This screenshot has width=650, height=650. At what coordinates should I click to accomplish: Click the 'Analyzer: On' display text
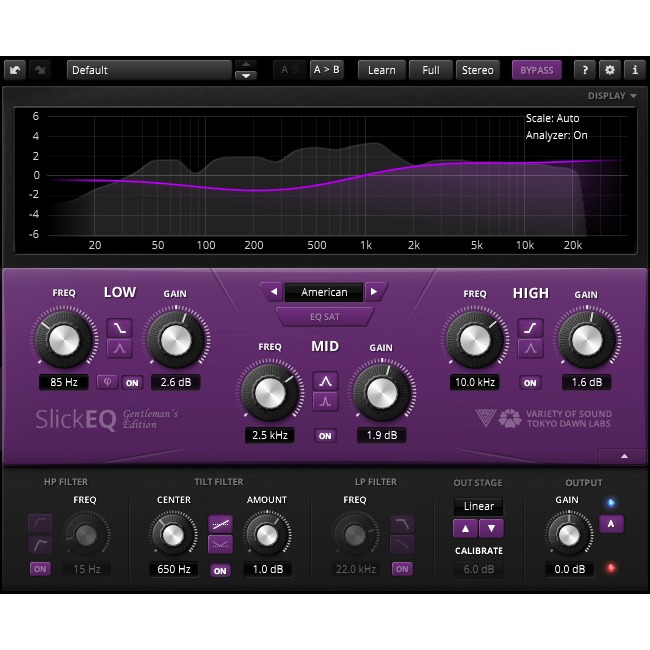point(556,136)
